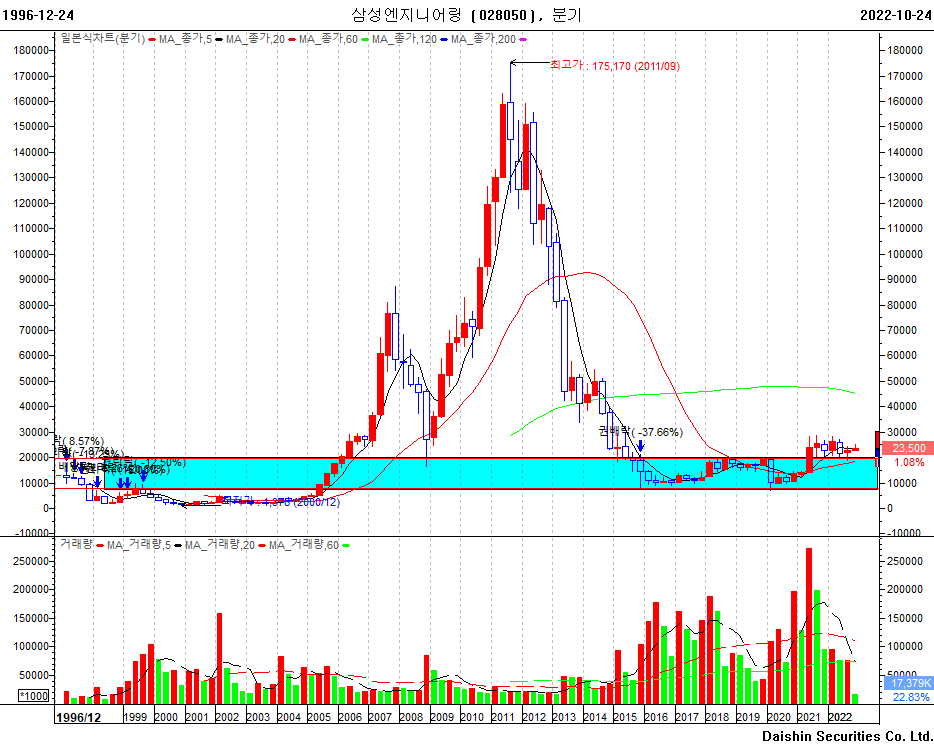Screen dimensions: 934x748
Task: Click the 2005 year marker on the time axis
Action: click(319, 717)
